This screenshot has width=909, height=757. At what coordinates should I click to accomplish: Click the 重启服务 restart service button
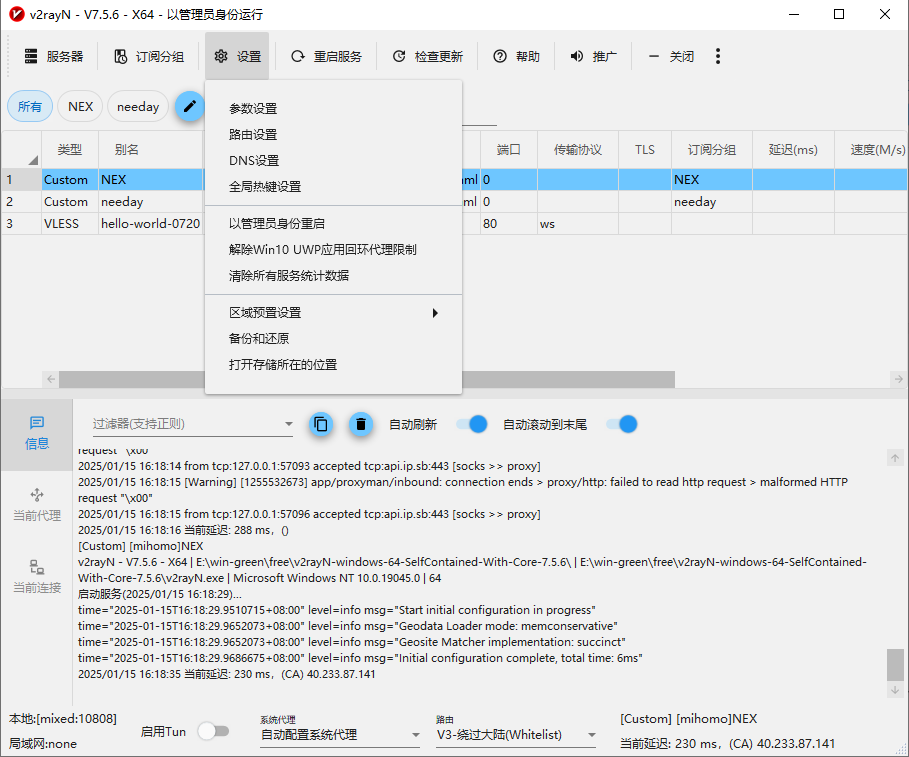coord(327,57)
